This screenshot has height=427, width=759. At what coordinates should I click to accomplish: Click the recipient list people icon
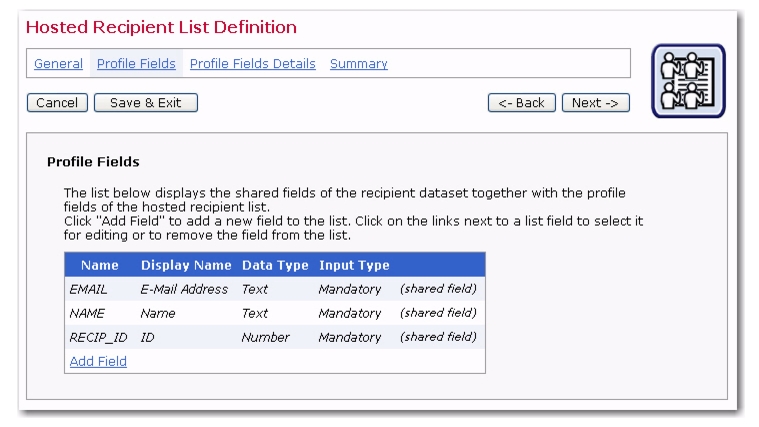(688, 81)
